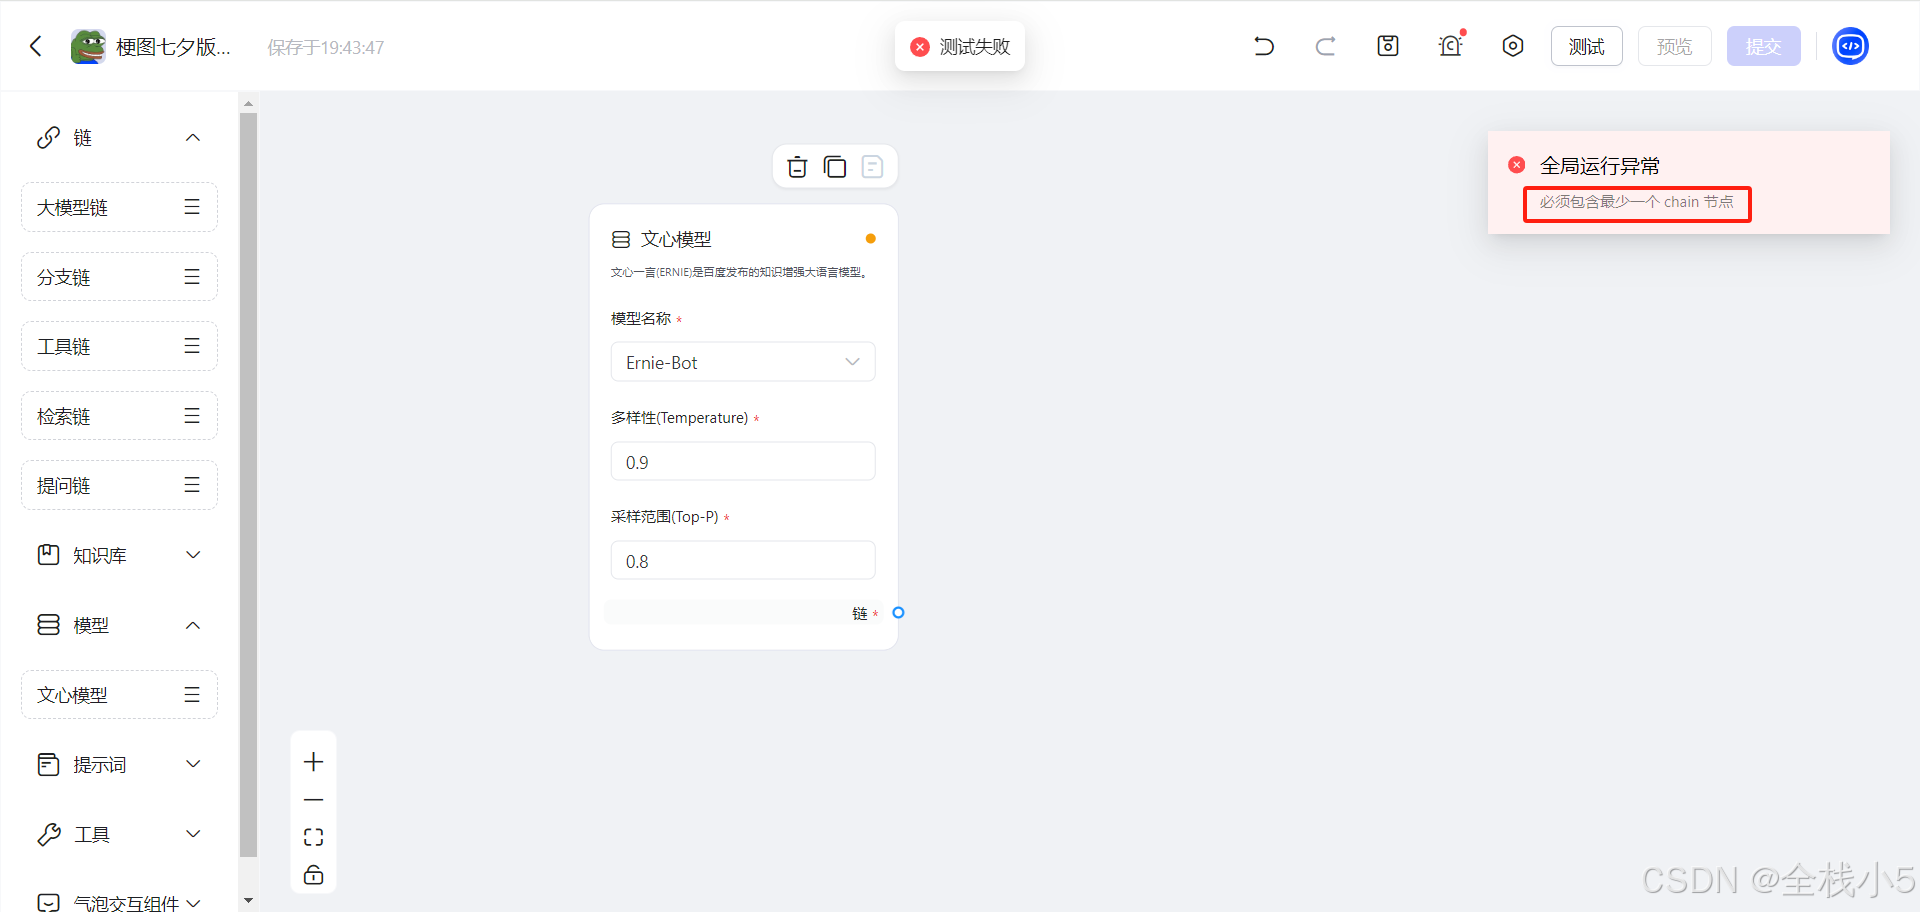
Task: Undo the last canvas action
Action: click(1264, 46)
